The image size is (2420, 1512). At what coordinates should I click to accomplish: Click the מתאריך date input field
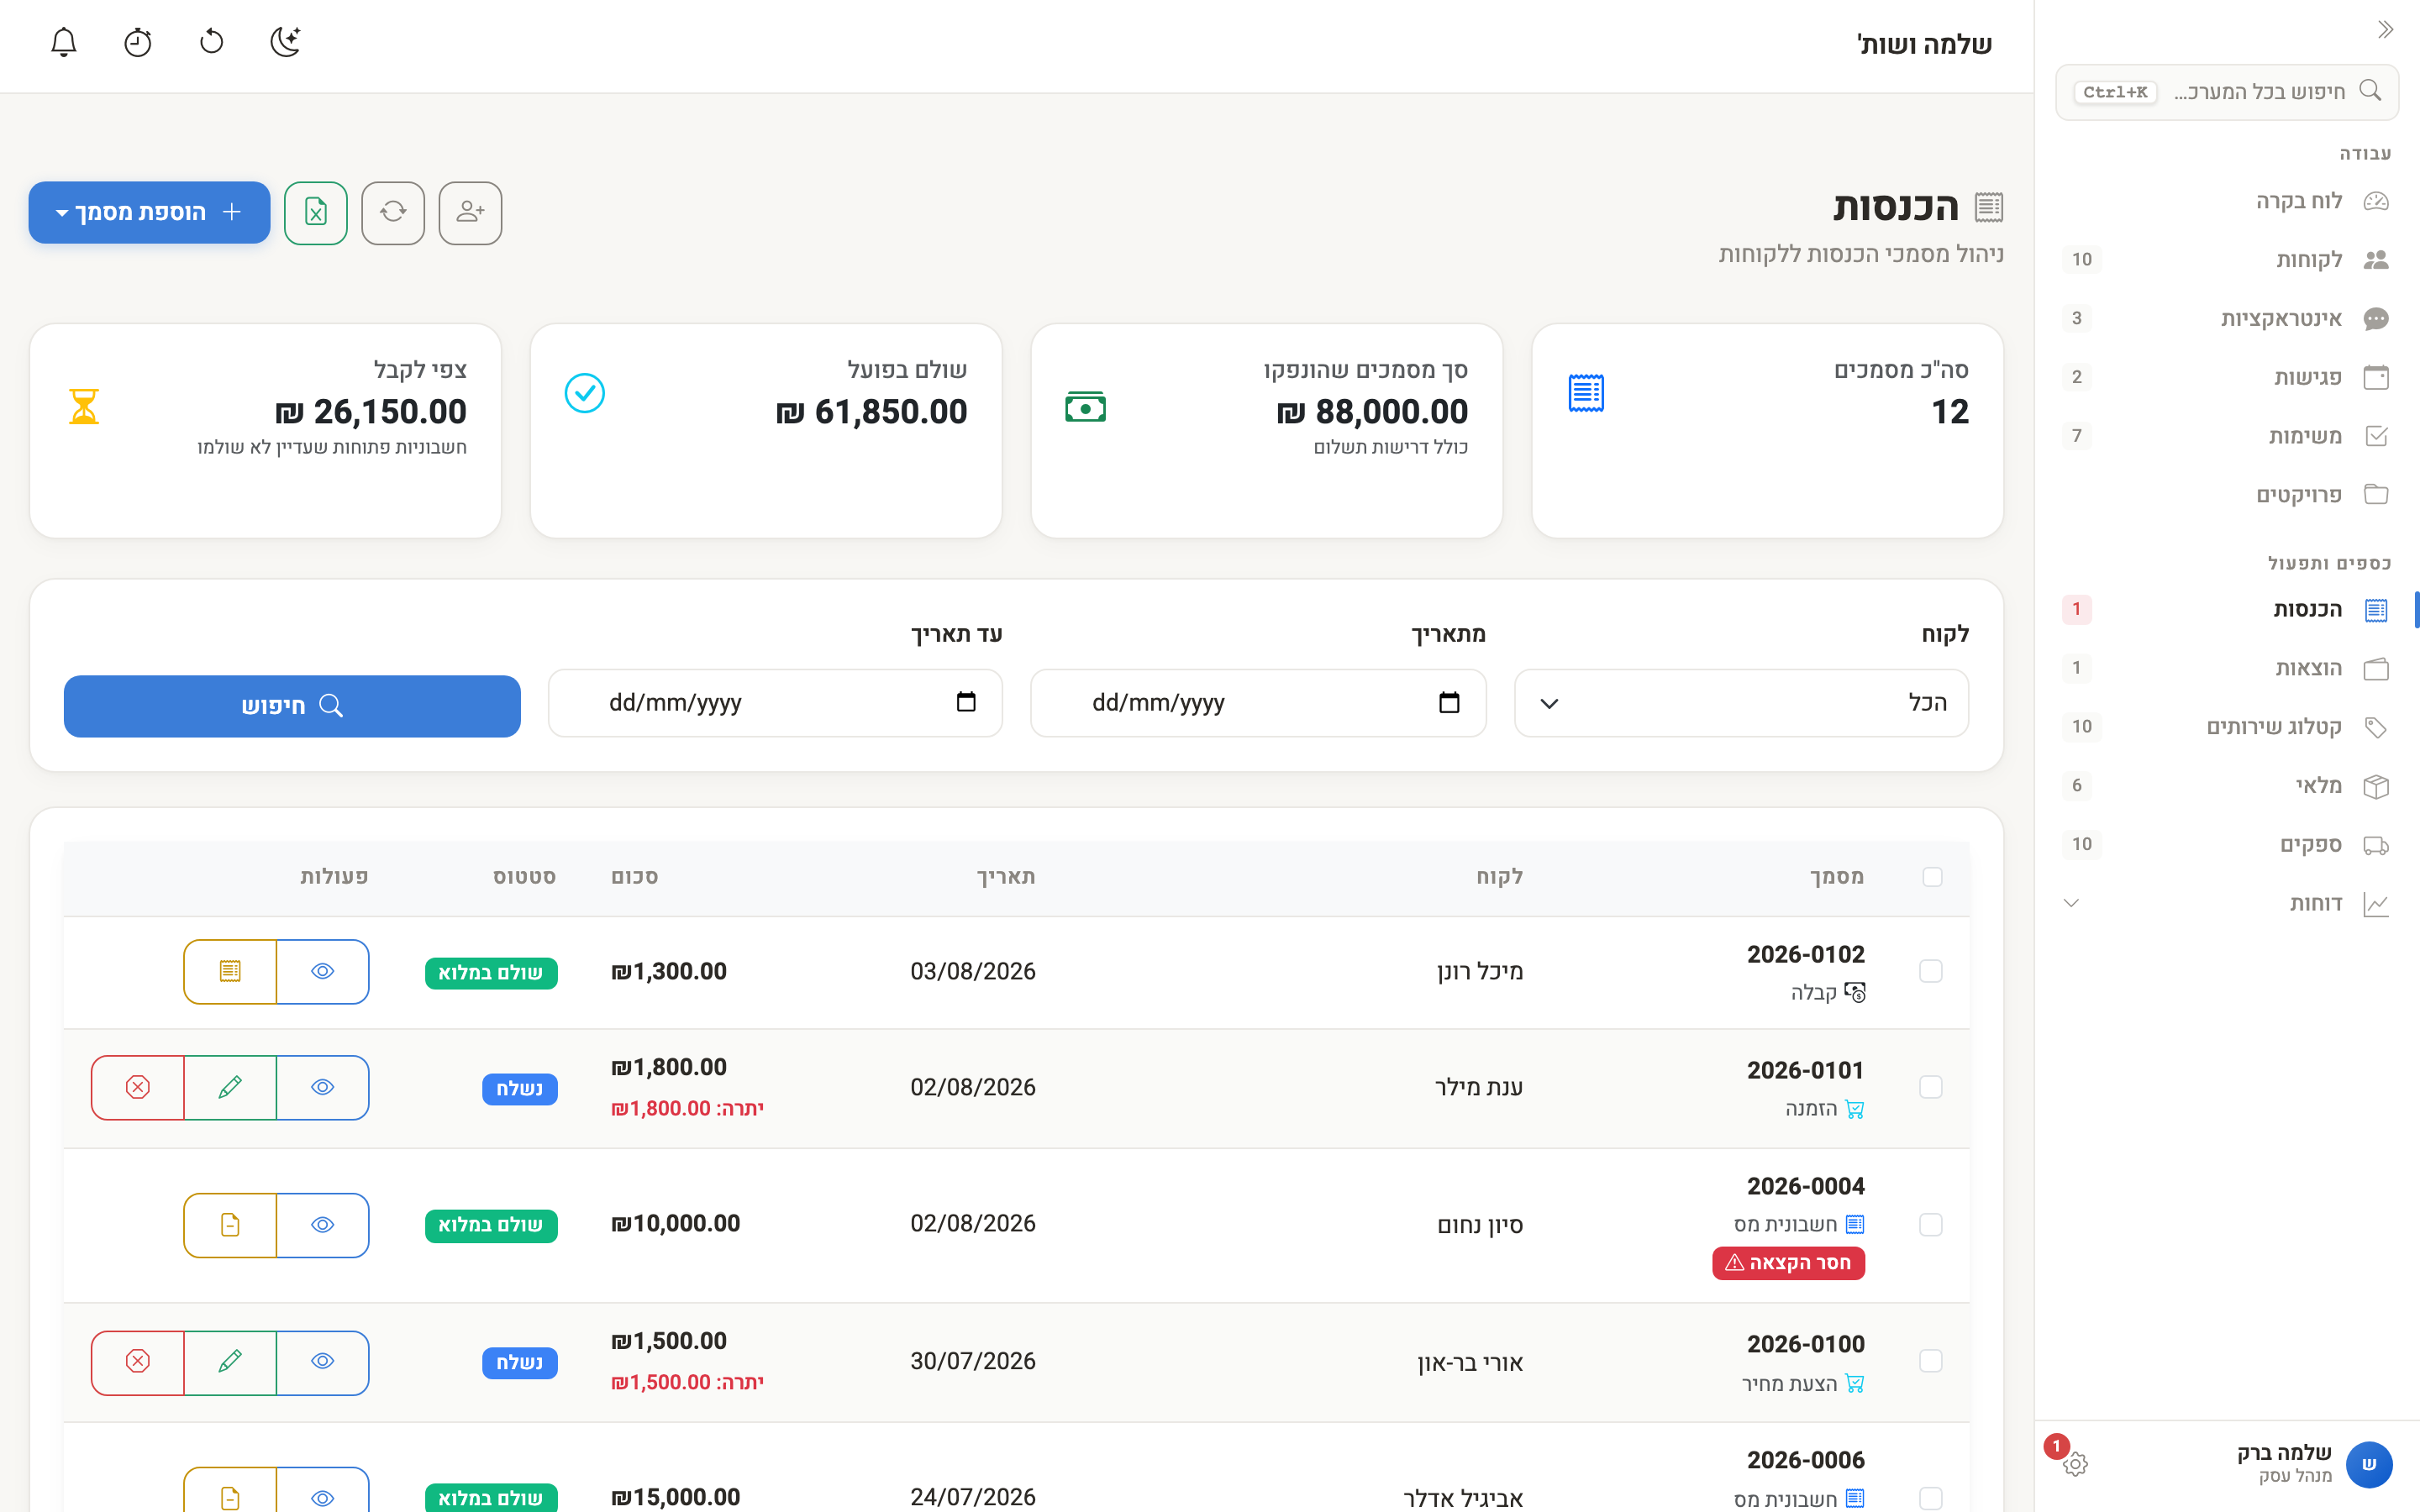[x=1258, y=703]
